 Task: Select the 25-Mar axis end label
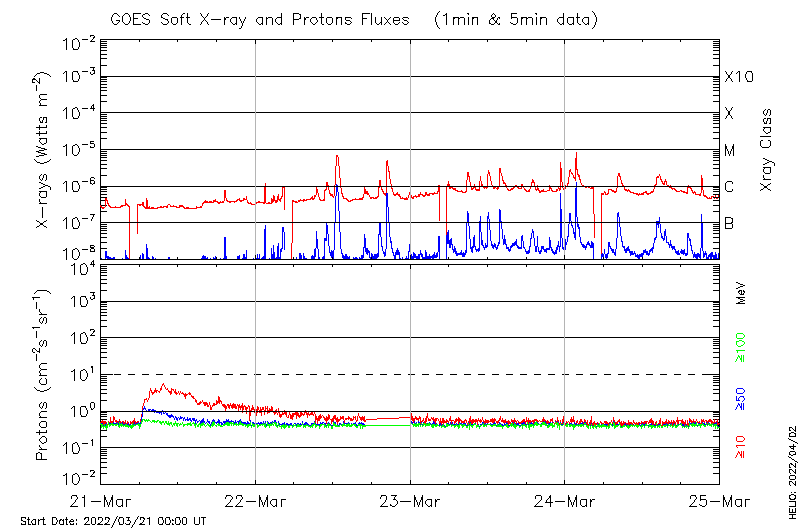pos(719,501)
